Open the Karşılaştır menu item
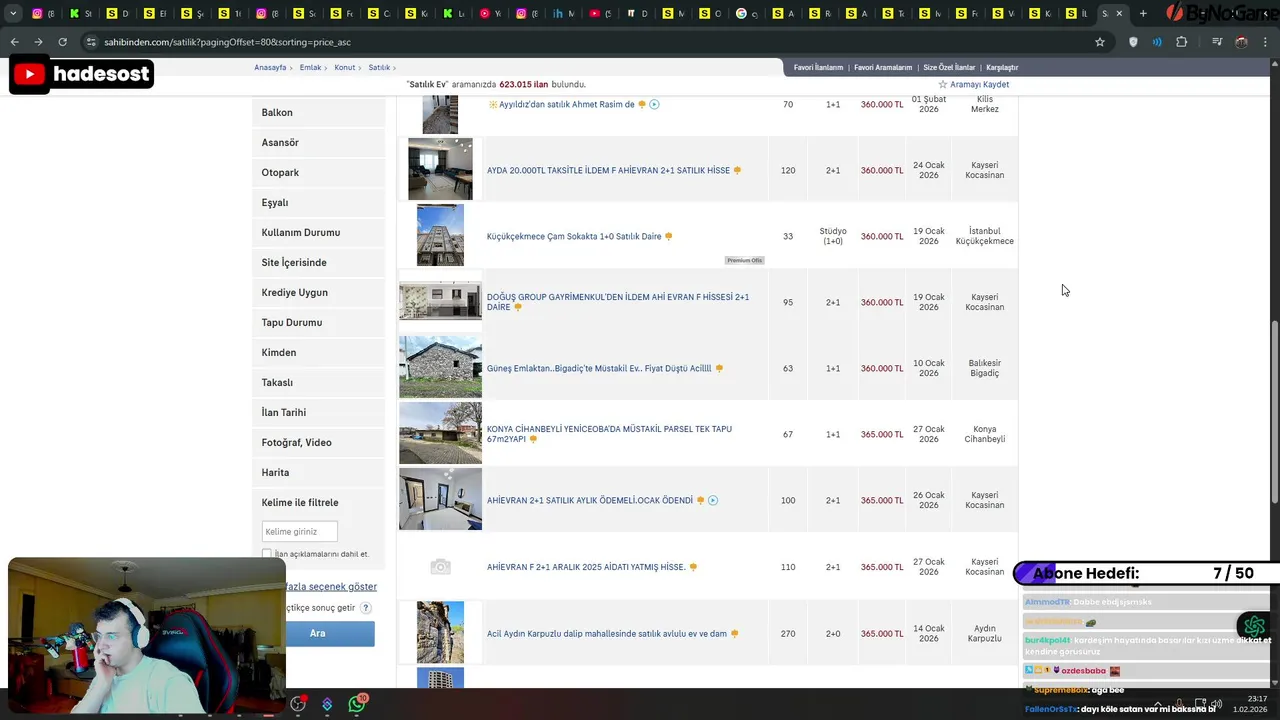This screenshot has width=1280, height=720. tap(1002, 68)
